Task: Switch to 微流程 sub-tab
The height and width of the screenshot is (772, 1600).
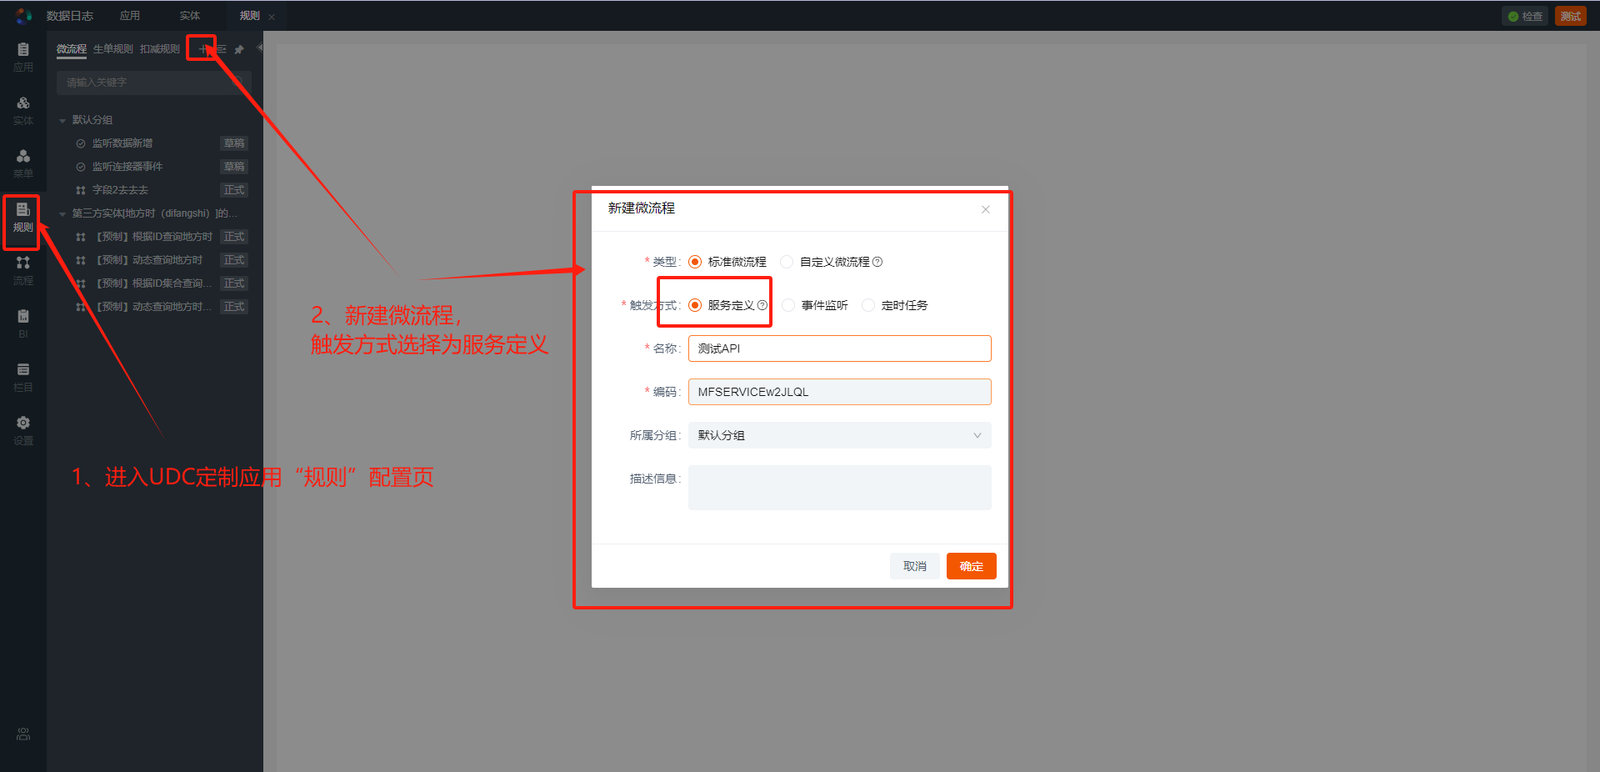Action: tap(71, 49)
